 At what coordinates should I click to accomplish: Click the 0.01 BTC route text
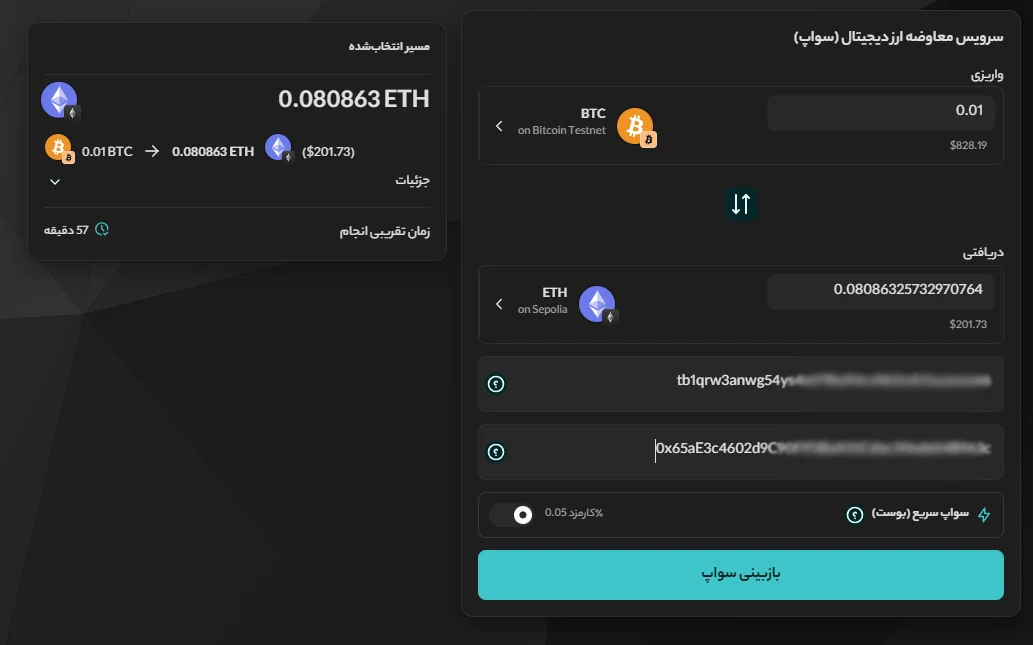click(x=107, y=152)
